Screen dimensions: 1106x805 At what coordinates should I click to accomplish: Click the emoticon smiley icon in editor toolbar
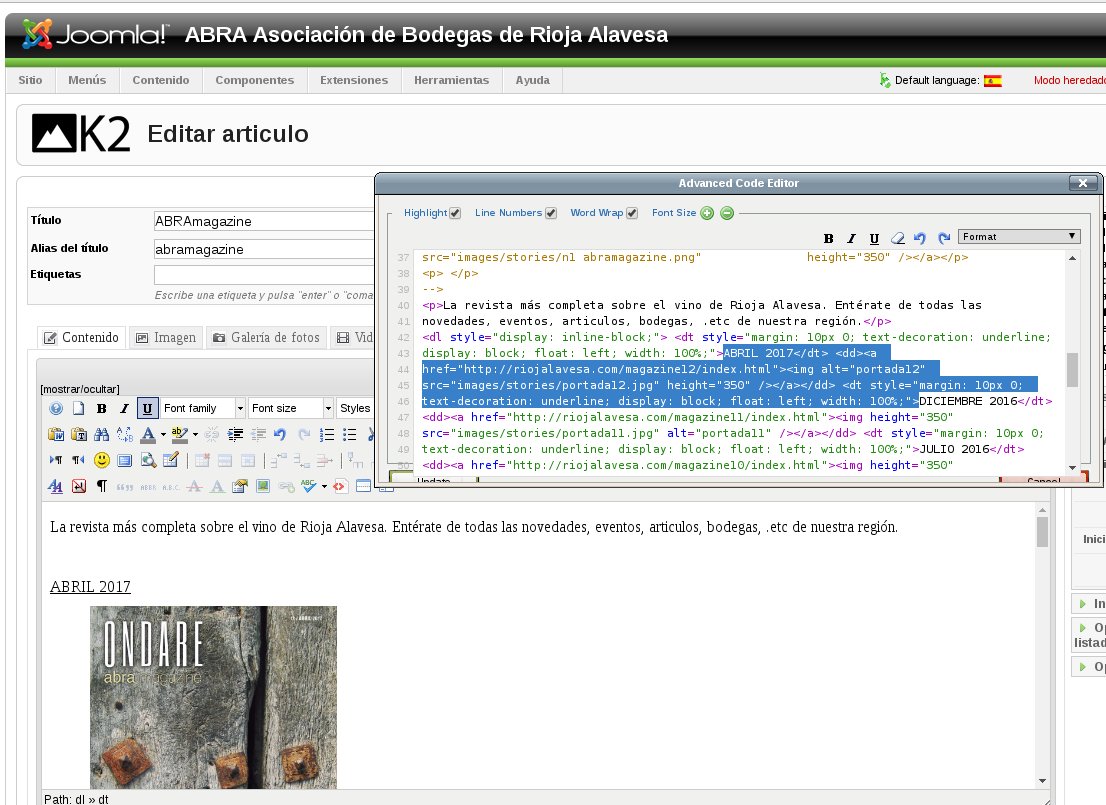(101, 461)
